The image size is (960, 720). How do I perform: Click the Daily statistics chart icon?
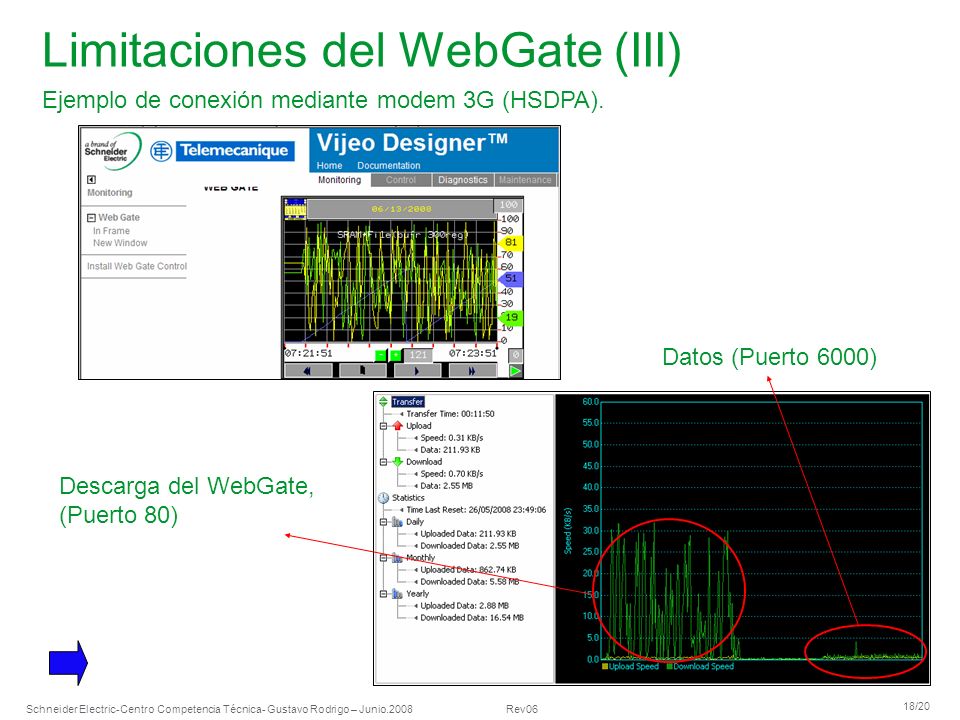click(397, 522)
